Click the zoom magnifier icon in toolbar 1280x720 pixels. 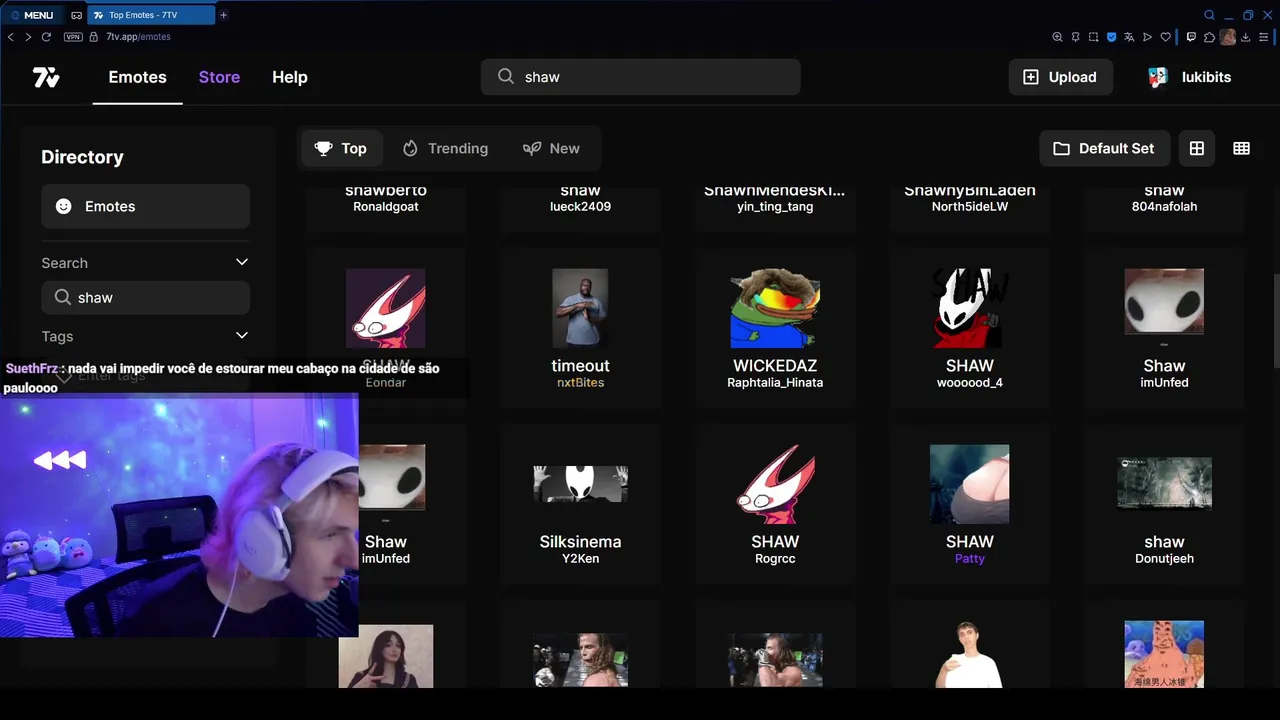point(1057,37)
